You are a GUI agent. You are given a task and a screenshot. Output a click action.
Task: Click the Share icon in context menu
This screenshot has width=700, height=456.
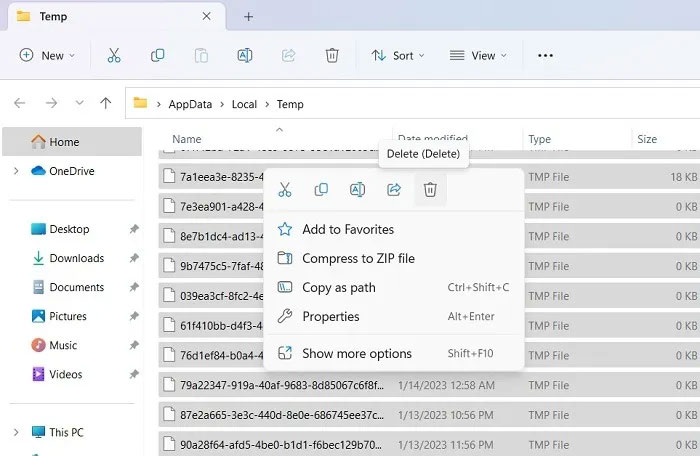pyautogui.click(x=394, y=189)
